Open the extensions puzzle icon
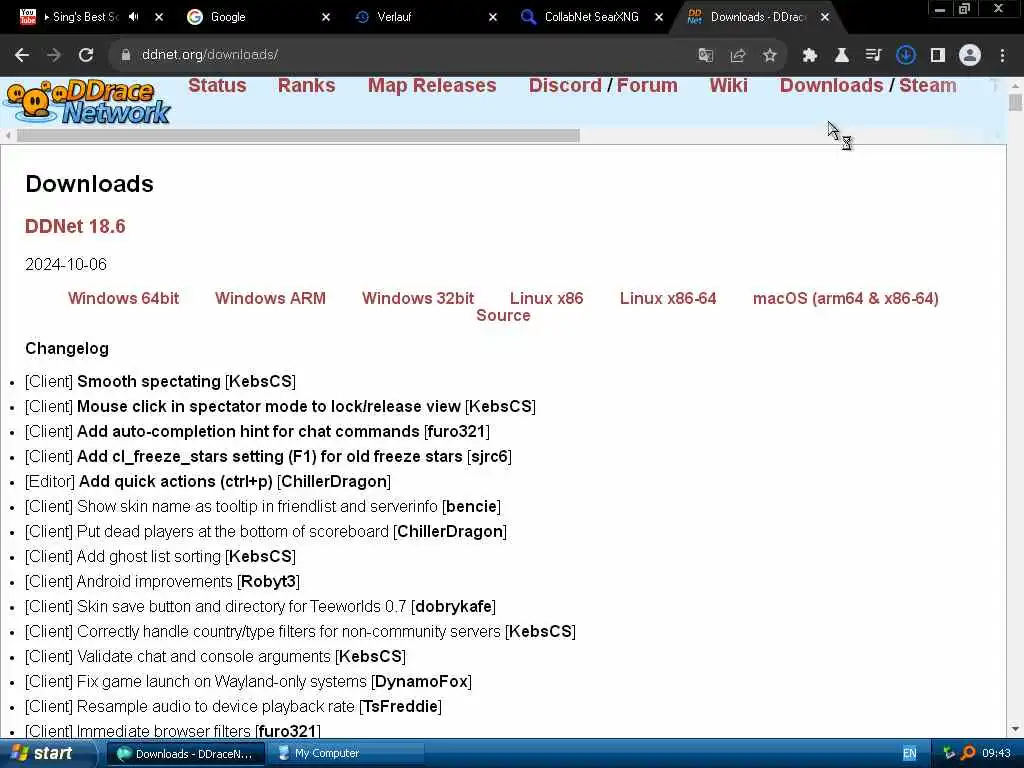This screenshot has width=1024, height=768. pyautogui.click(x=810, y=56)
